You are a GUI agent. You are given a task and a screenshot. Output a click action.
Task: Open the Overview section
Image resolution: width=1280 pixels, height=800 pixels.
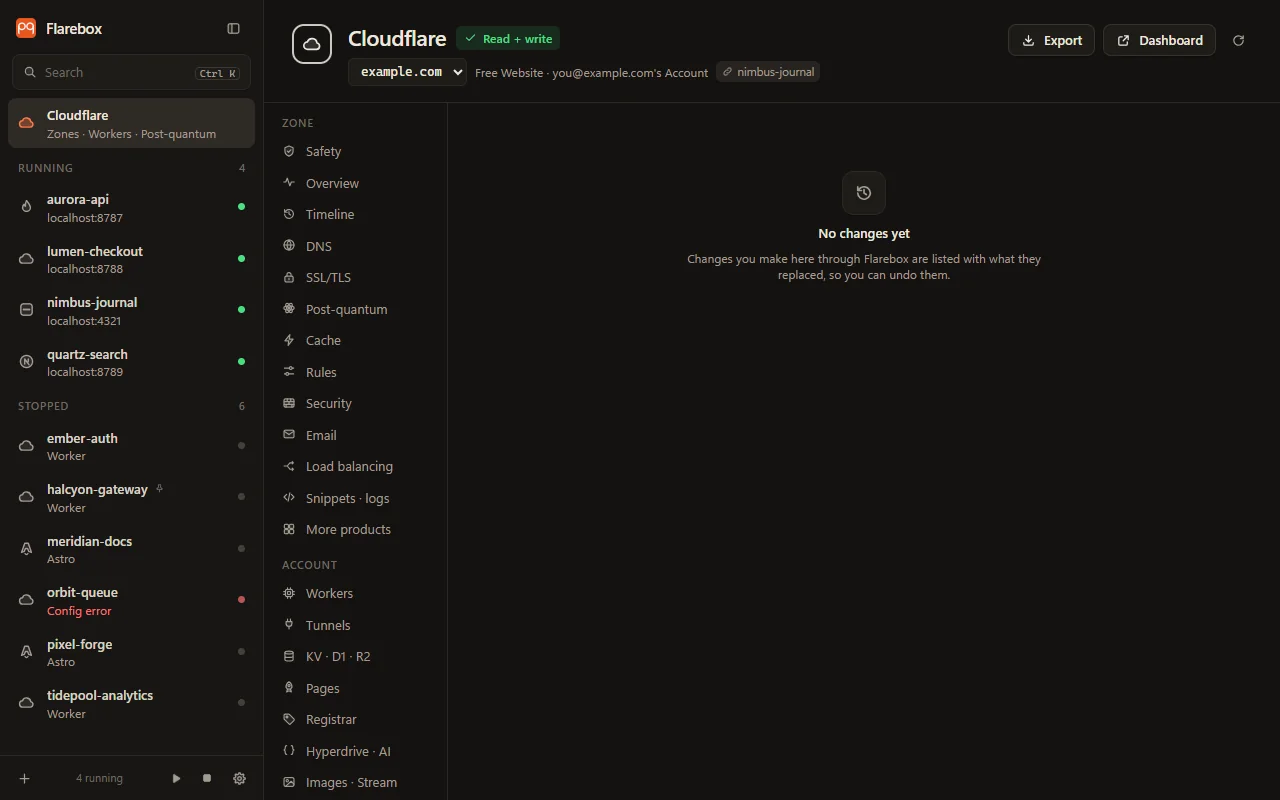[x=355, y=183]
